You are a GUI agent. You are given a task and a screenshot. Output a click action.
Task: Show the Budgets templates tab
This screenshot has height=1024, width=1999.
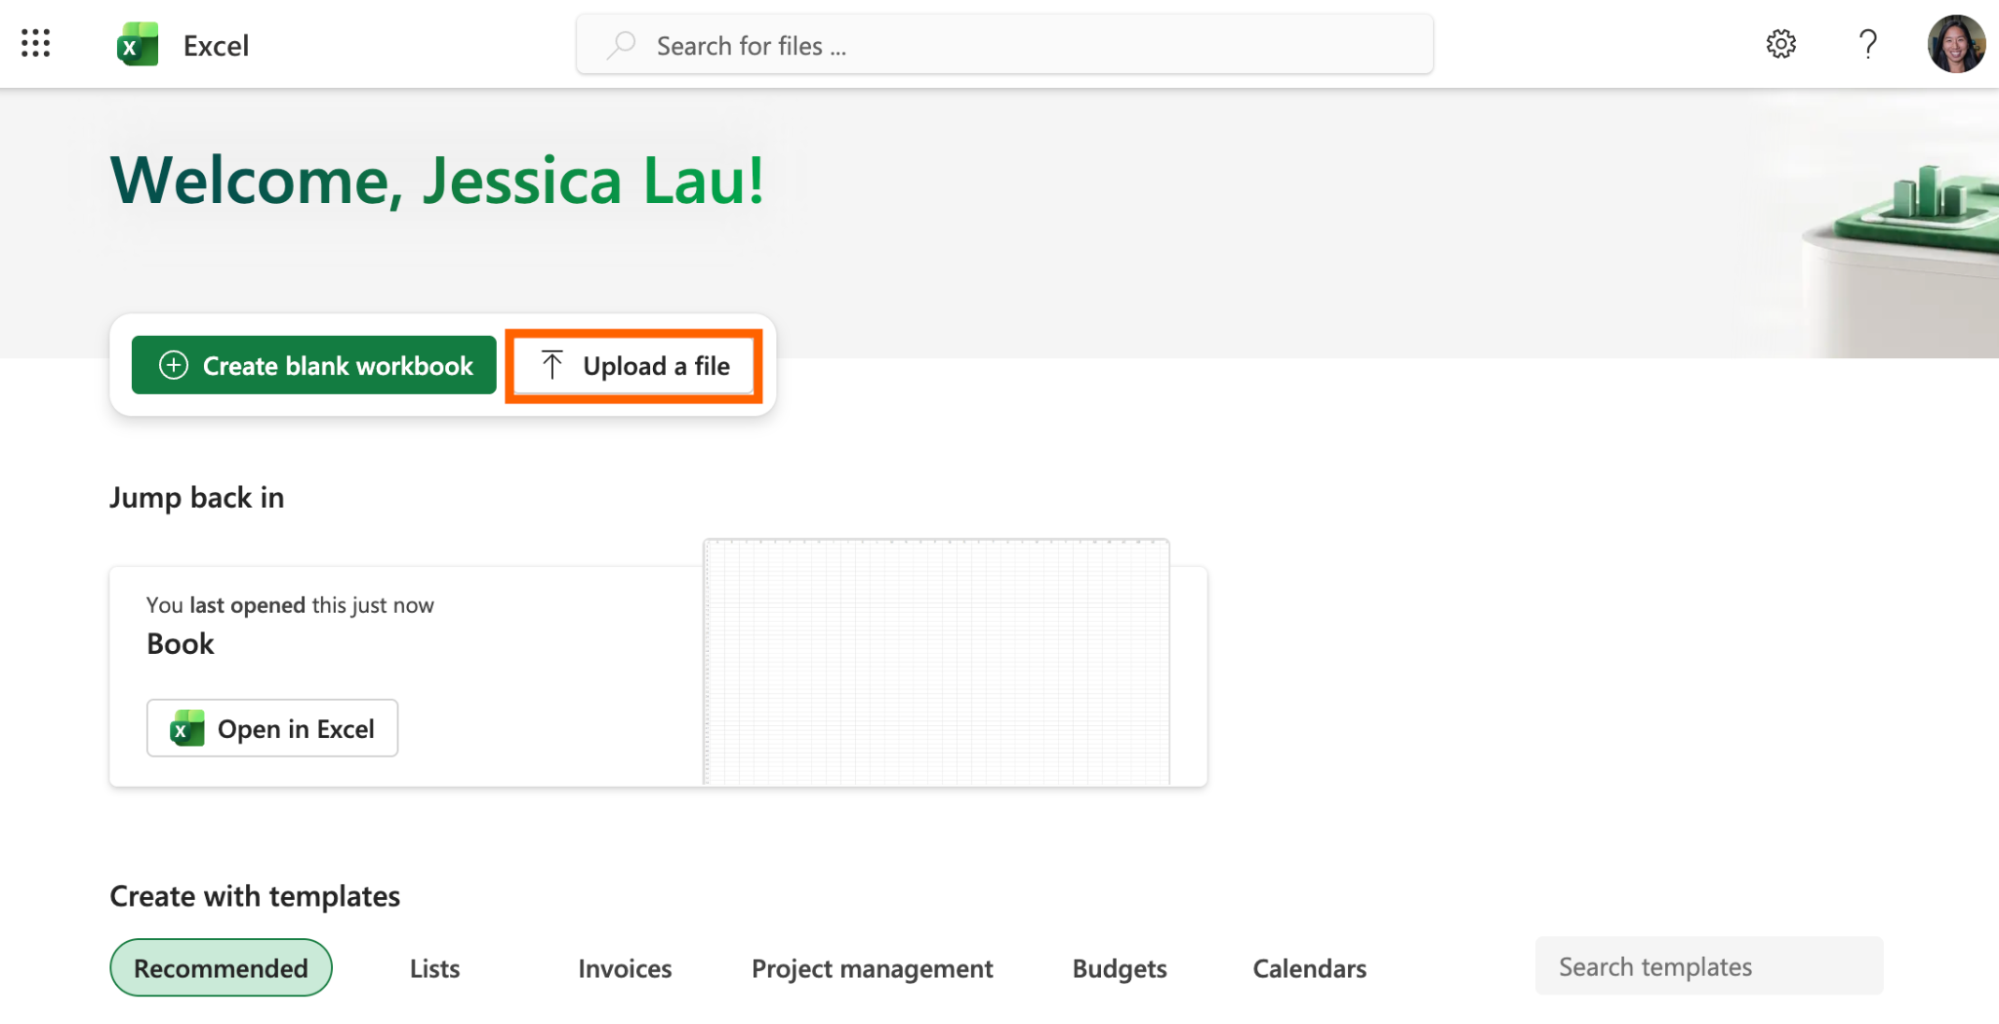pyautogui.click(x=1119, y=968)
